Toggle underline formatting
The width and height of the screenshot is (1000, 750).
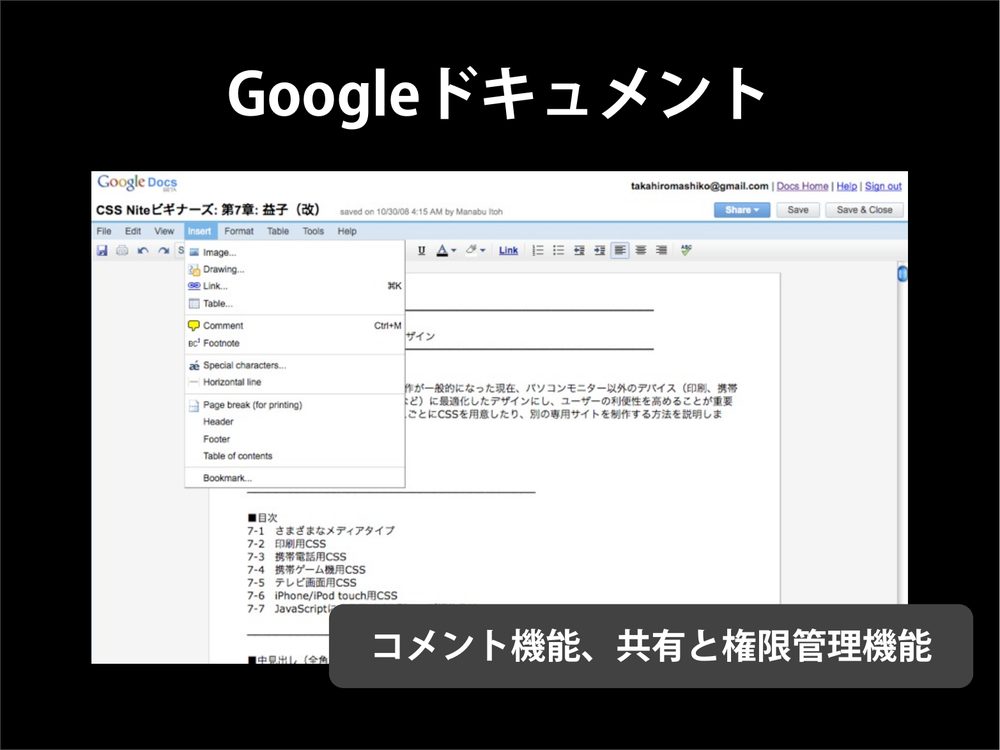click(422, 251)
